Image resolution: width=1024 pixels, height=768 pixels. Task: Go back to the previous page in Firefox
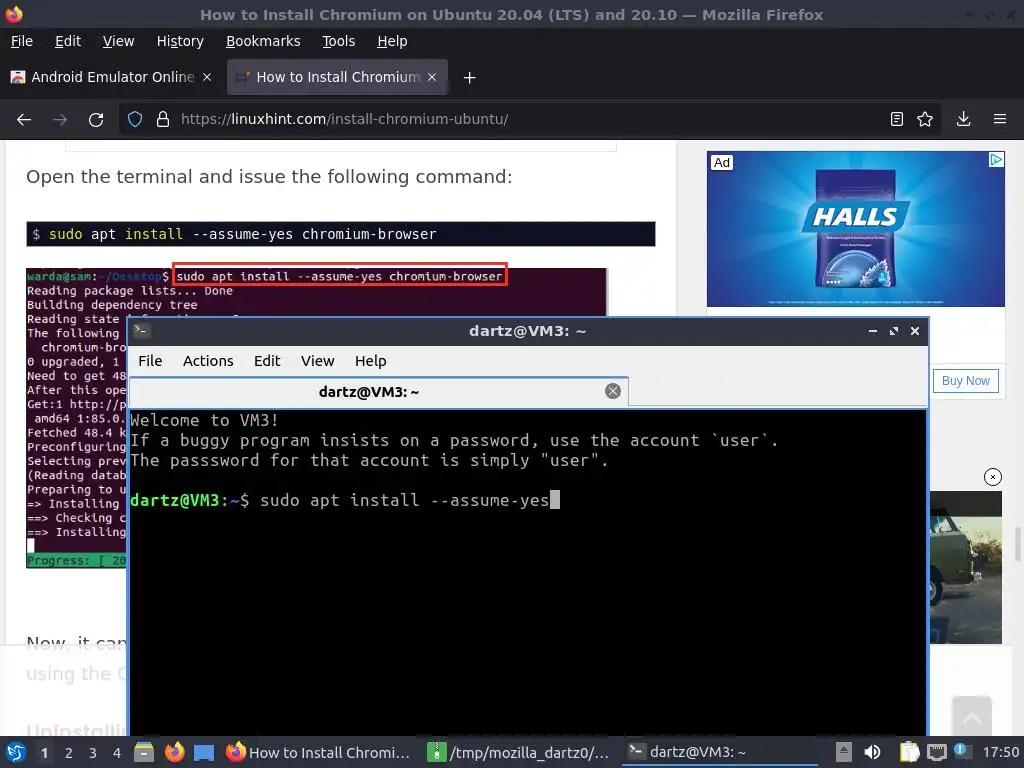(x=24, y=120)
